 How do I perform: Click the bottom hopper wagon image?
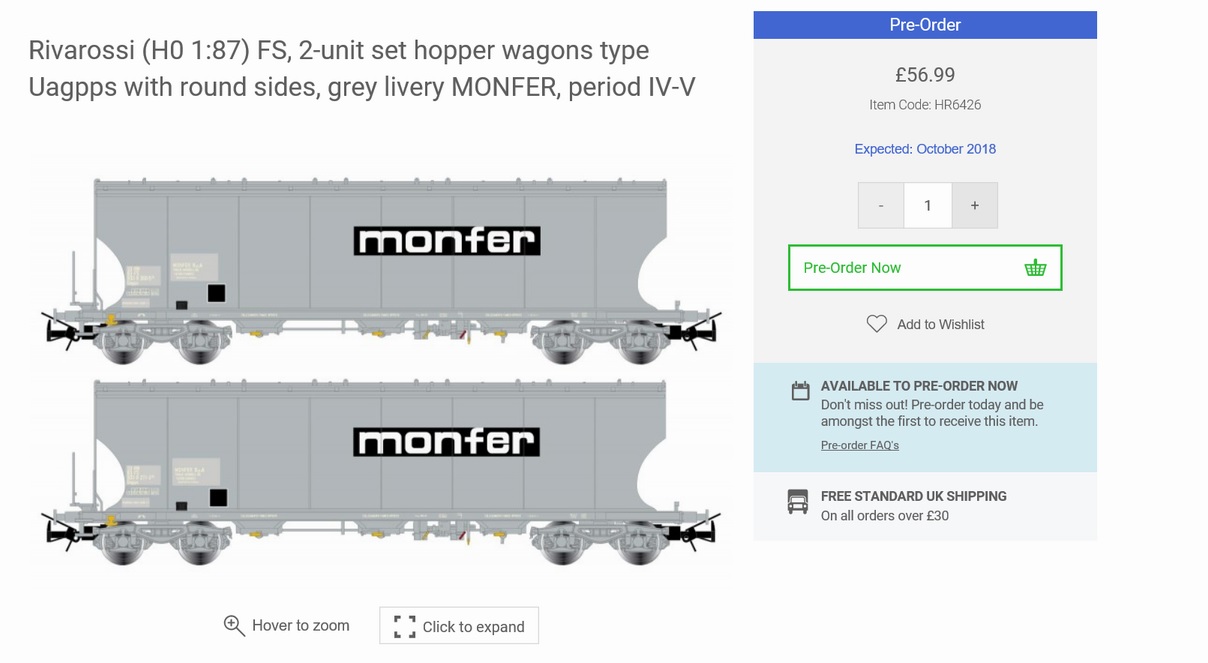[x=380, y=468]
